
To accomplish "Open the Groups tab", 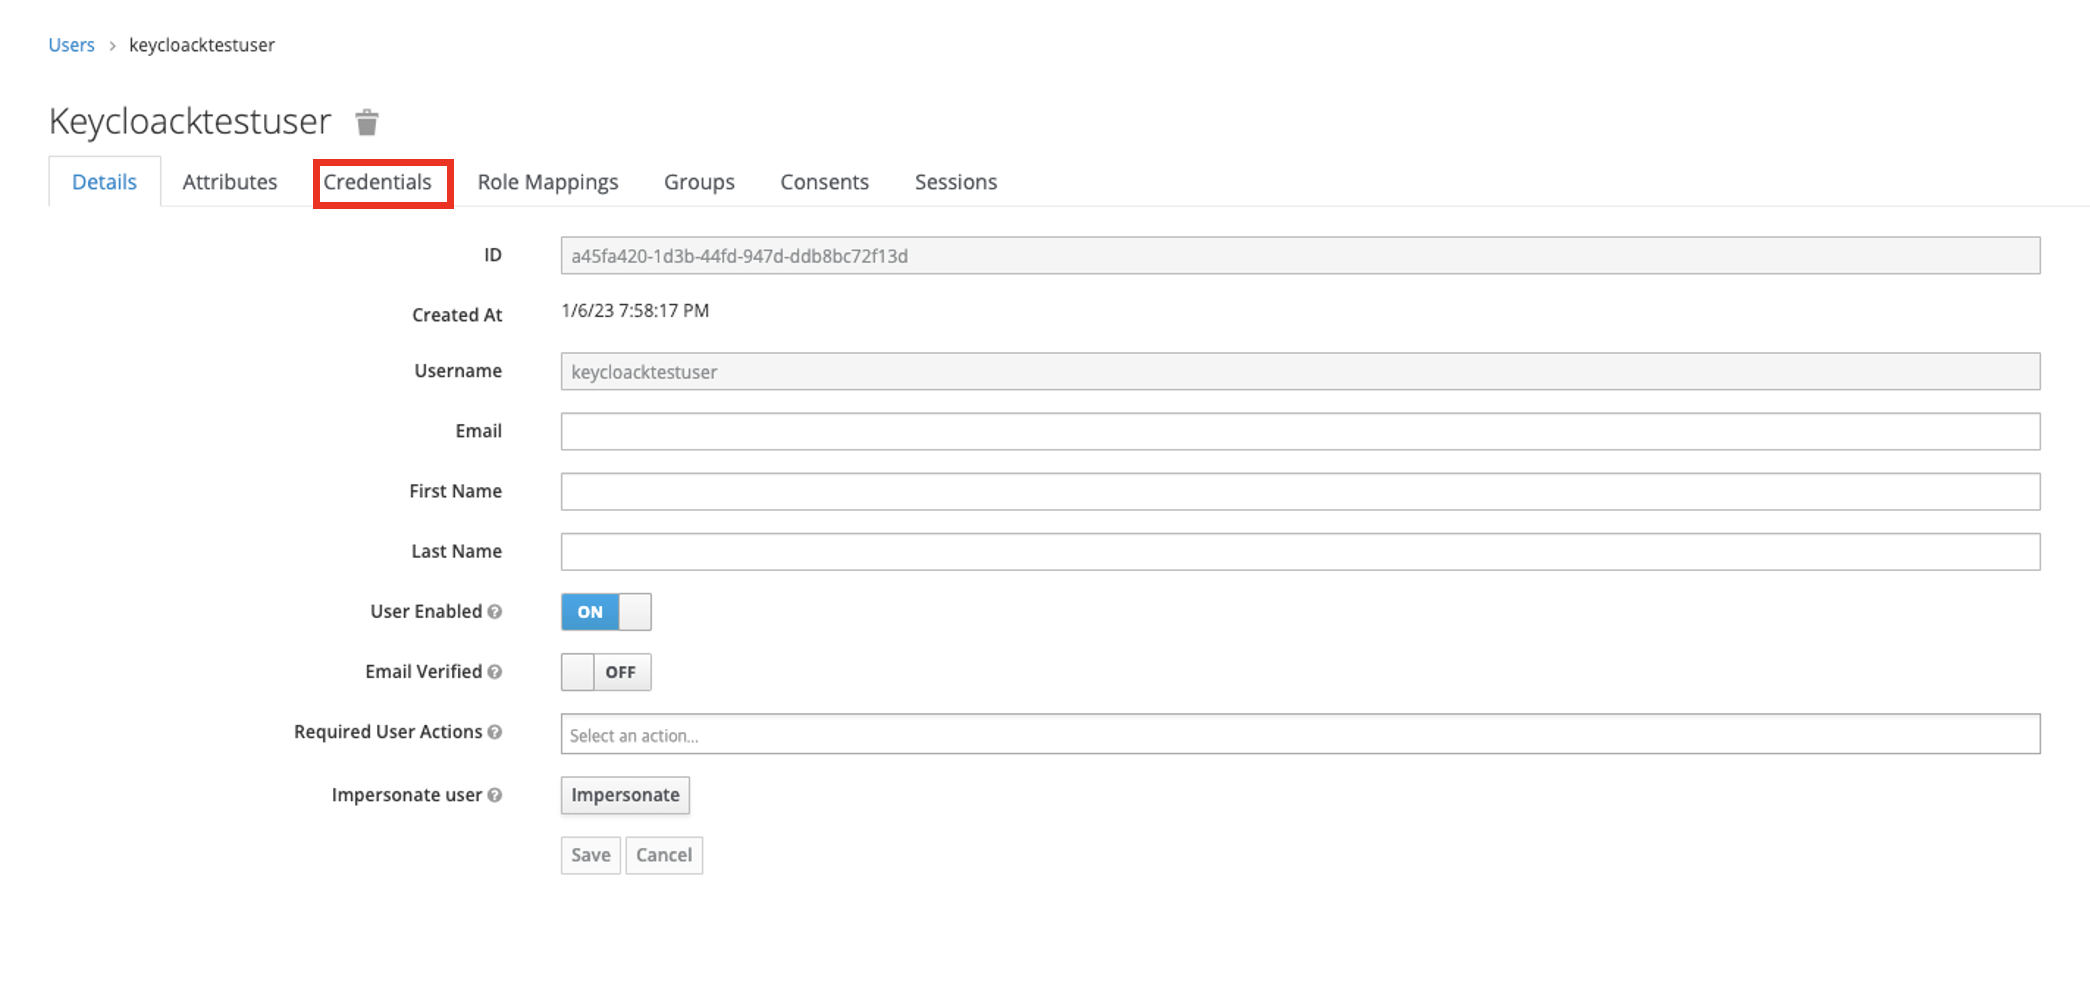I will point(699,182).
